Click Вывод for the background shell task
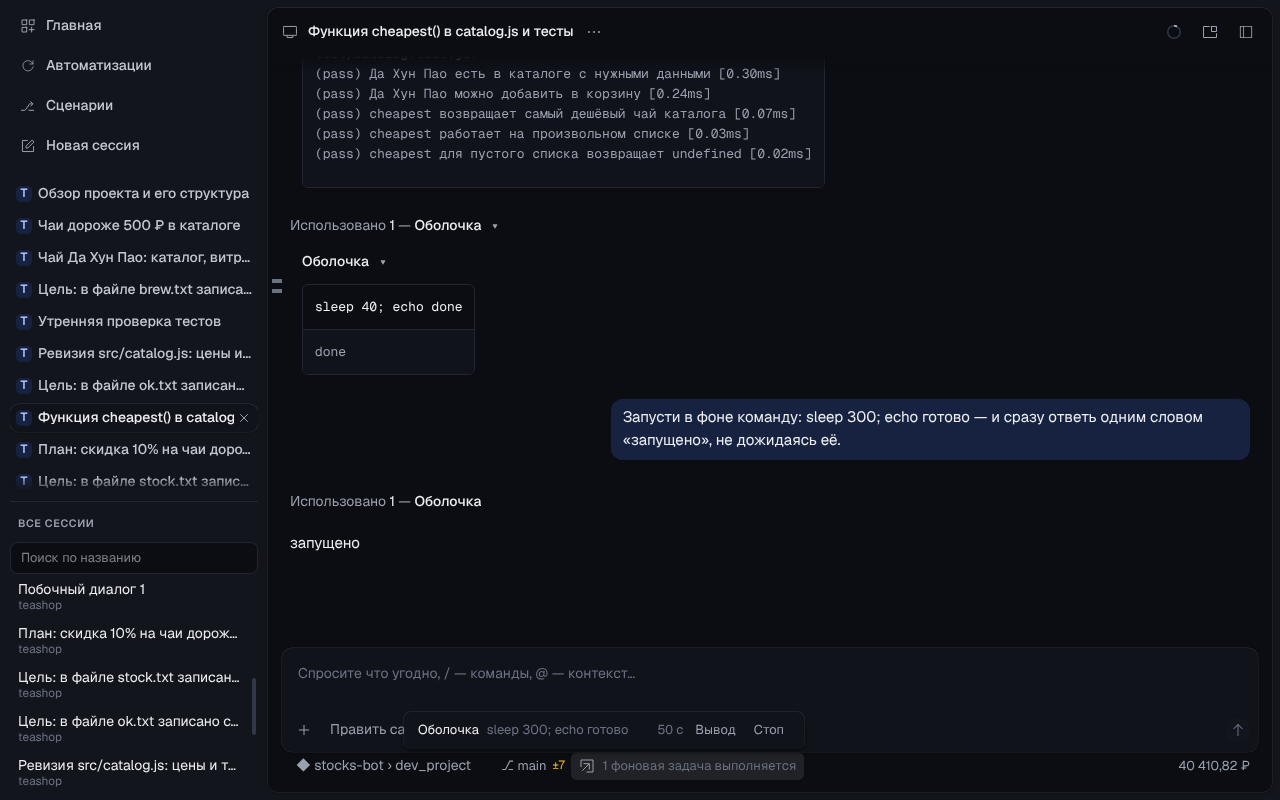 pyautogui.click(x=715, y=730)
